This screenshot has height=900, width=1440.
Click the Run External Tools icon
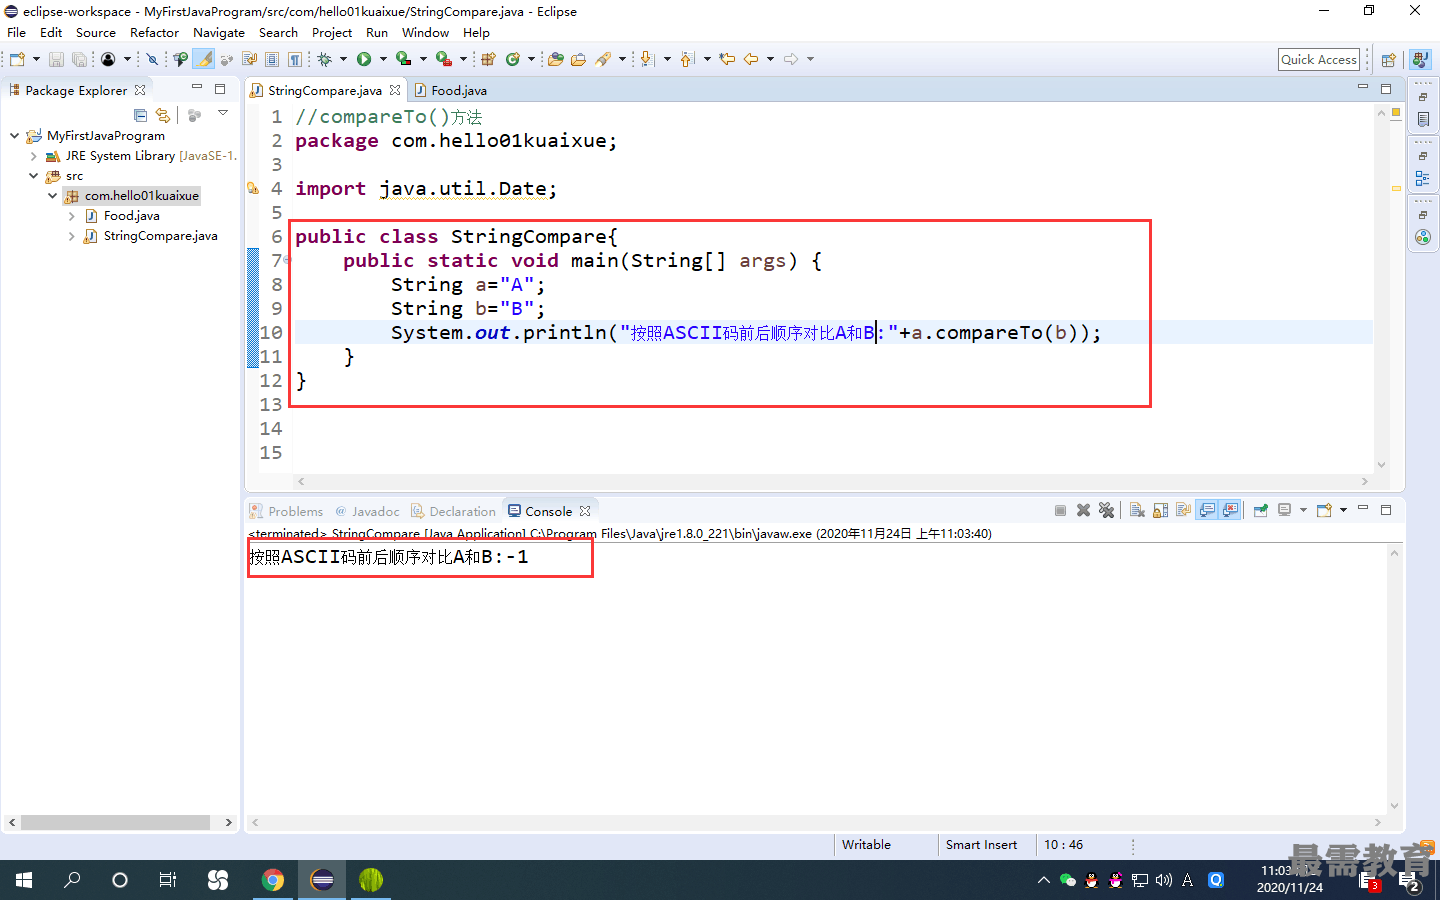coord(443,59)
